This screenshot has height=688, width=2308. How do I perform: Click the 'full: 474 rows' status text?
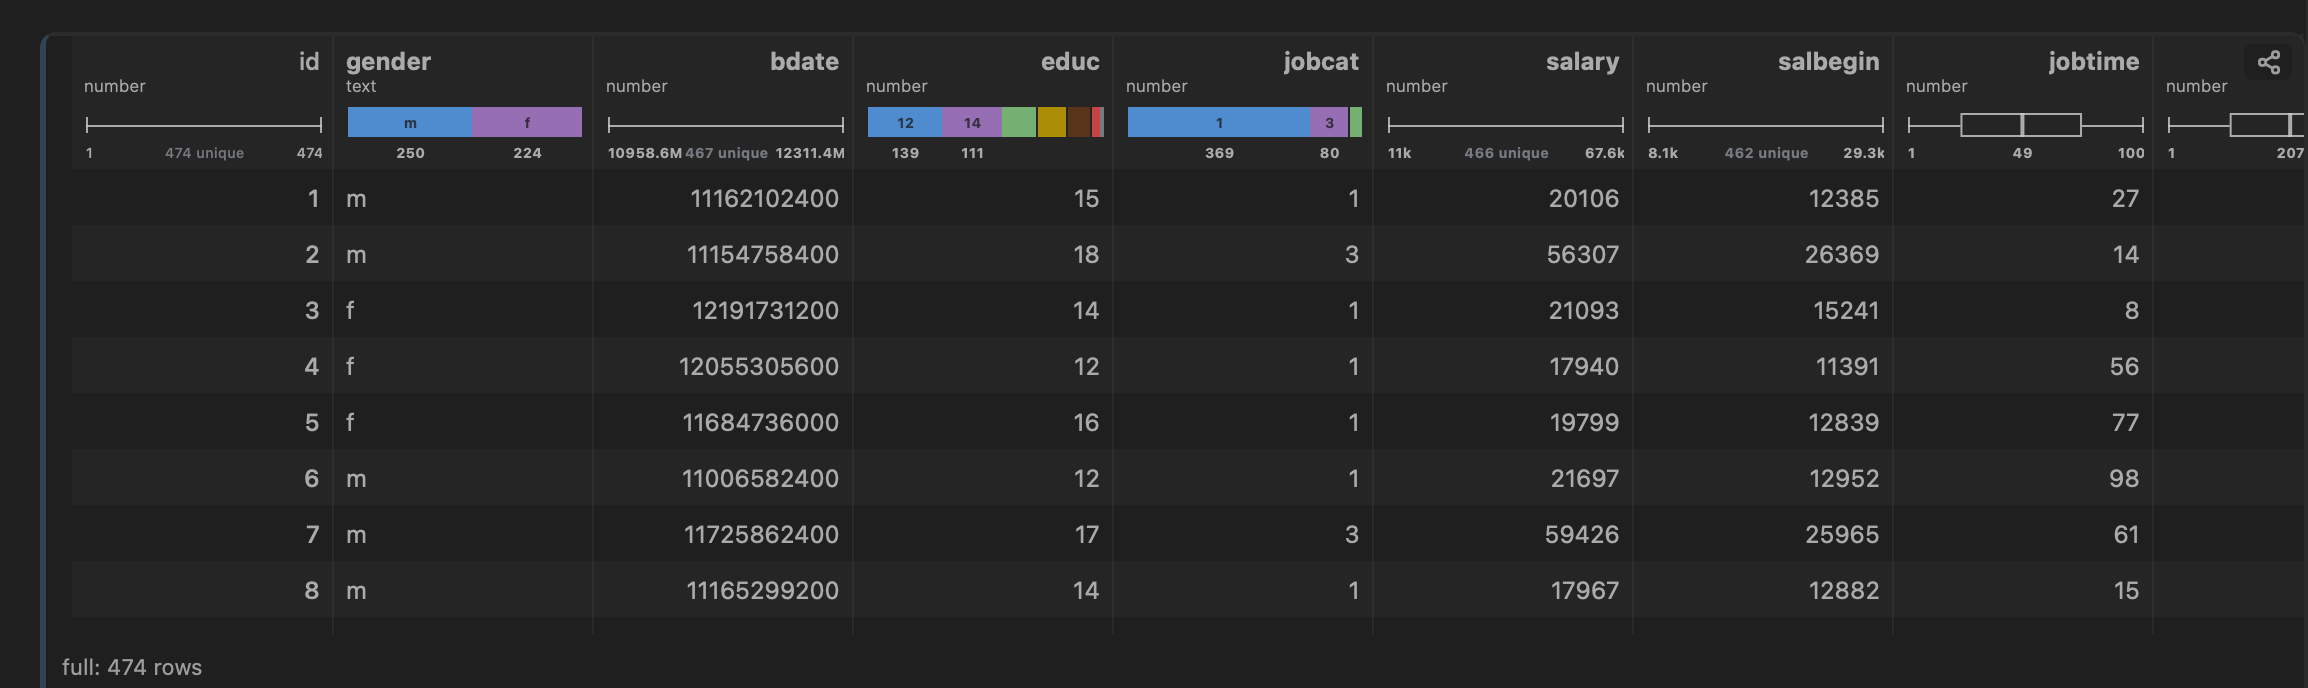tap(132, 667)
